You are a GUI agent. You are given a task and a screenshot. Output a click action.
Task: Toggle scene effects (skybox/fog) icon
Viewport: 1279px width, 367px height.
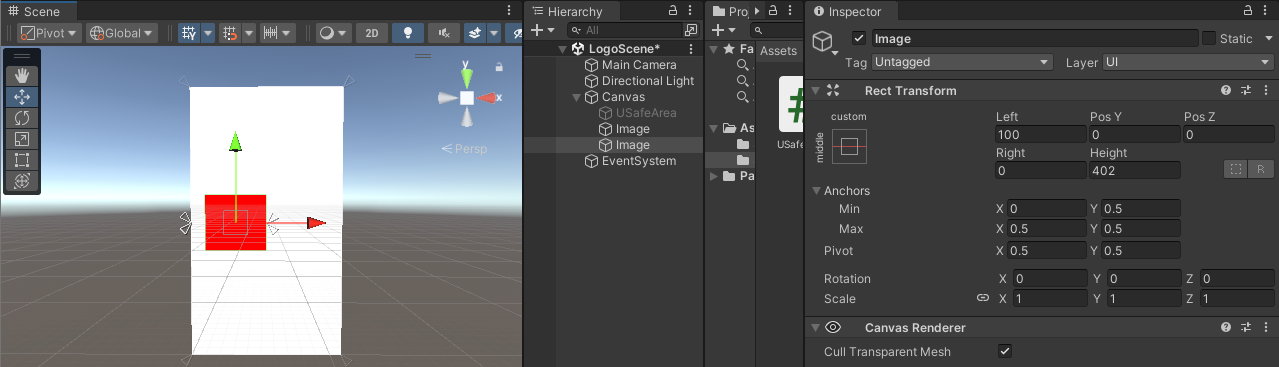click(475, 33)
